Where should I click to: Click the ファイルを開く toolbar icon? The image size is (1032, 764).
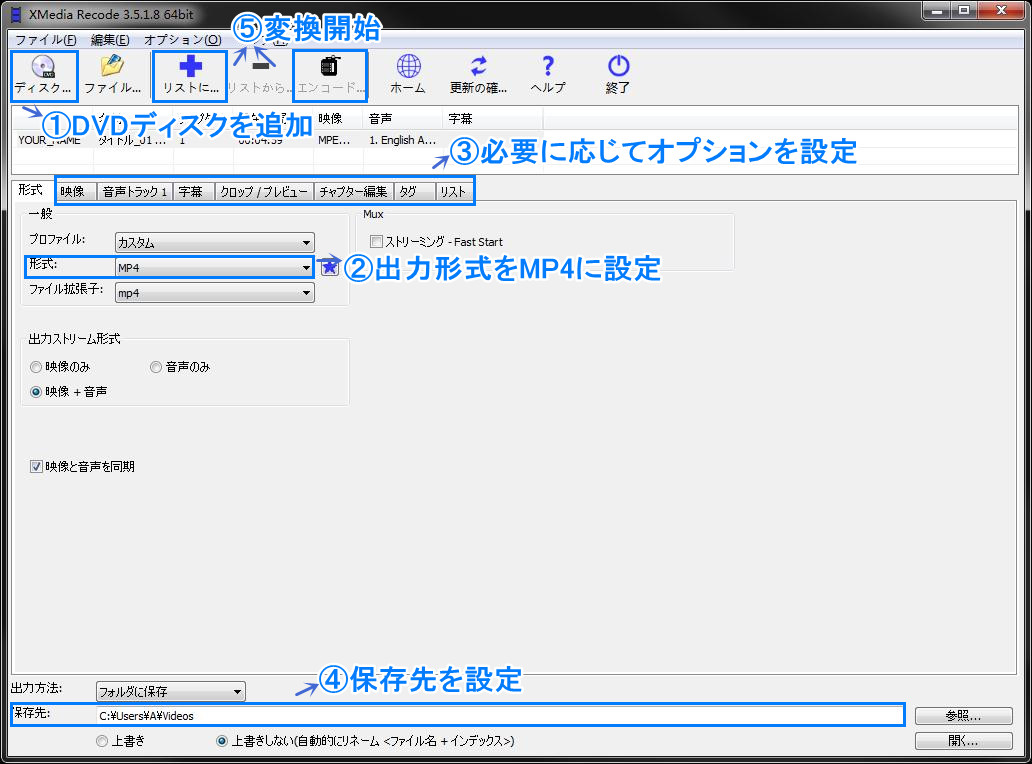tap(112, 75)
